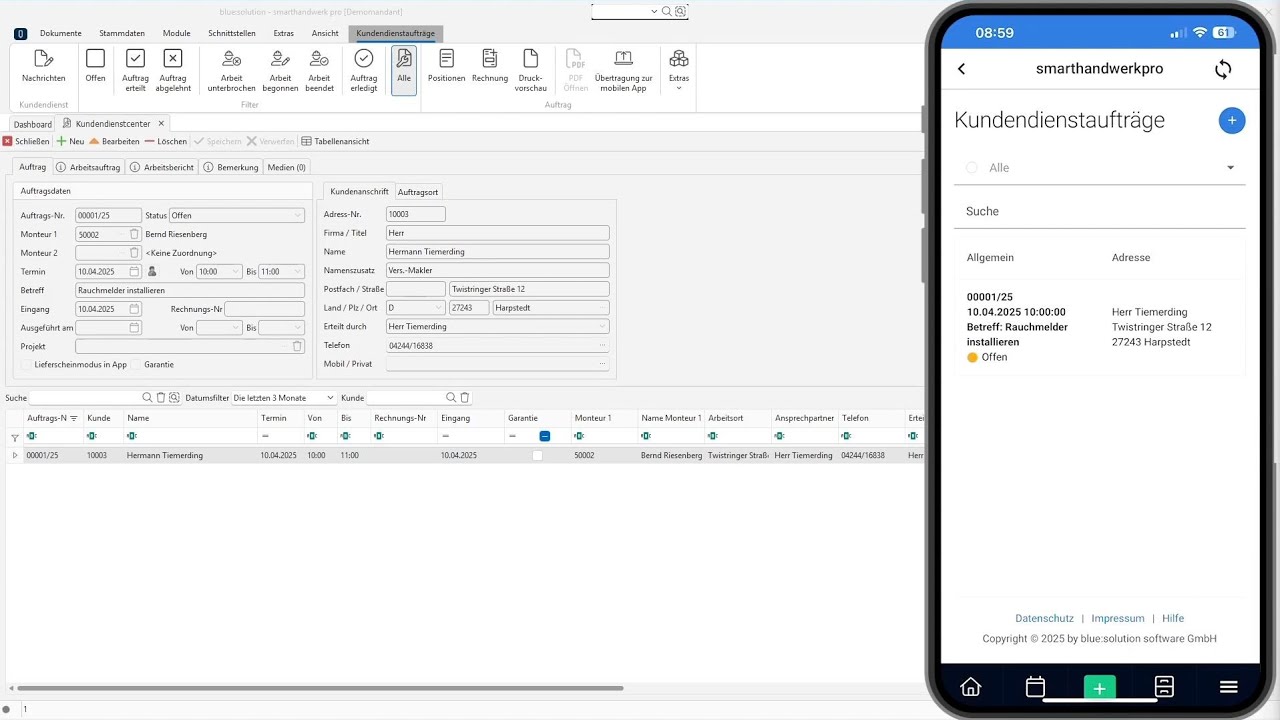Switch to the Auftragsort tab
The height and width of the screenshot is (720, 1280).
[418, 192]
